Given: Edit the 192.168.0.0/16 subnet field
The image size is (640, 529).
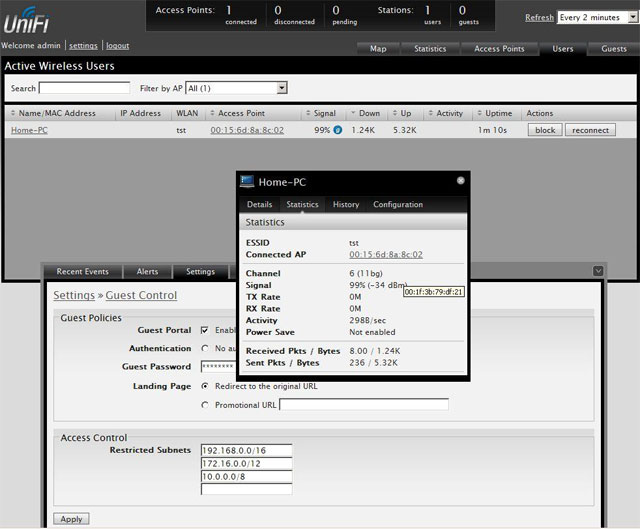Looking at the screenshot, I should 247,450.
